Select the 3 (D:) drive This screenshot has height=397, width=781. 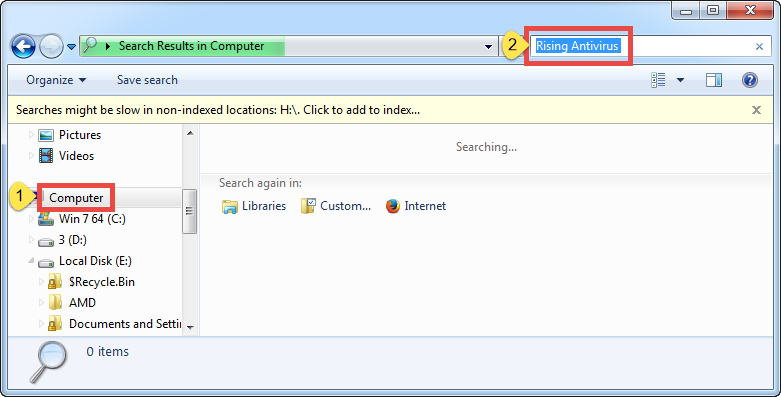click(73, 240)
